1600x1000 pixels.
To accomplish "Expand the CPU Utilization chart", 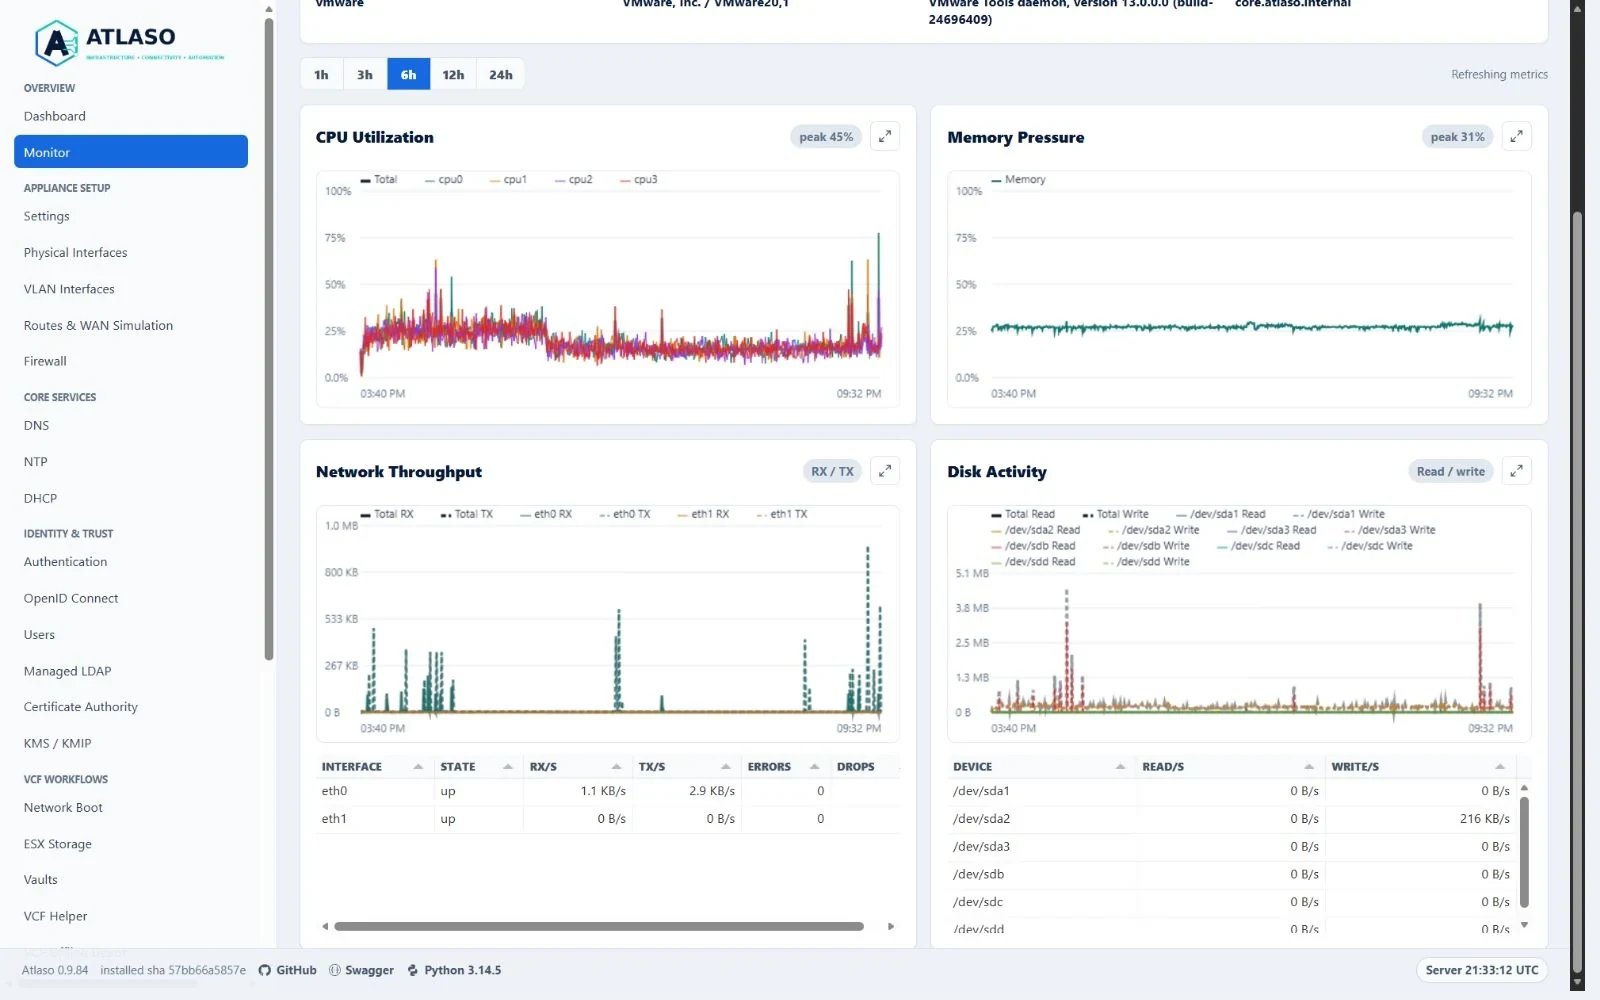I will point(885,137).
